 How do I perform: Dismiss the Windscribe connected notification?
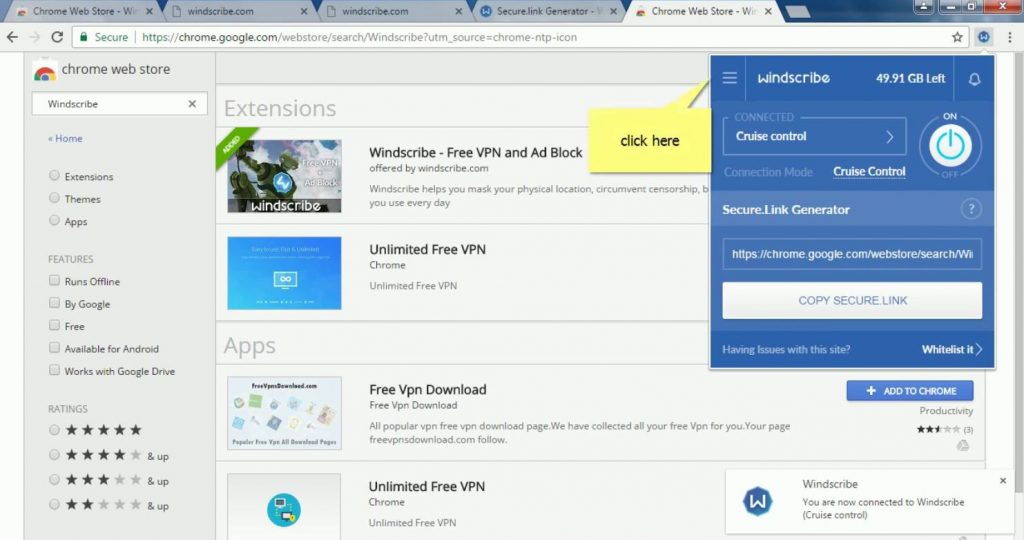1002,481
